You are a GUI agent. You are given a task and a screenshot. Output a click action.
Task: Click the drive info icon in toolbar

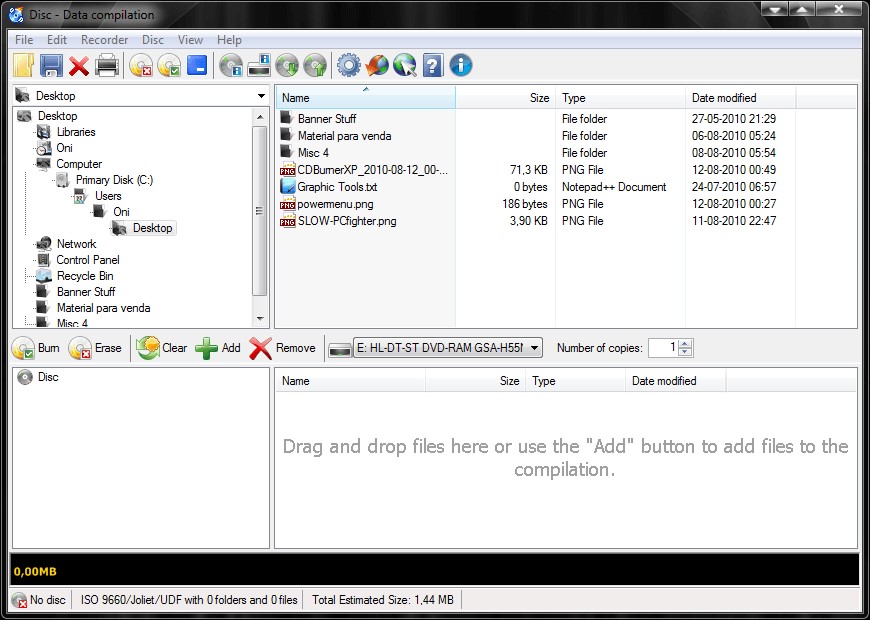coord(259,66)
